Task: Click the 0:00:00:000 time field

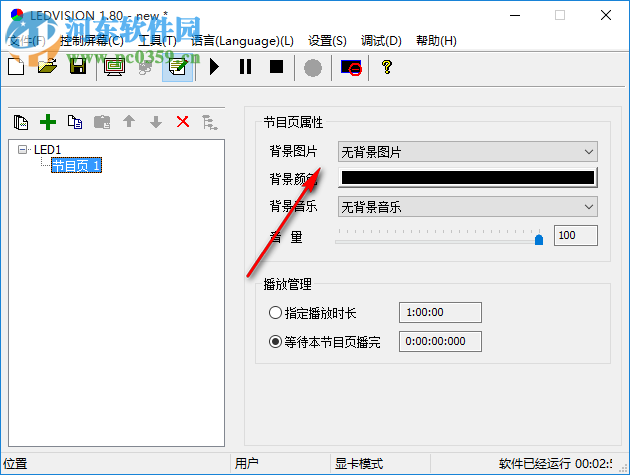Action: (440, 341)
